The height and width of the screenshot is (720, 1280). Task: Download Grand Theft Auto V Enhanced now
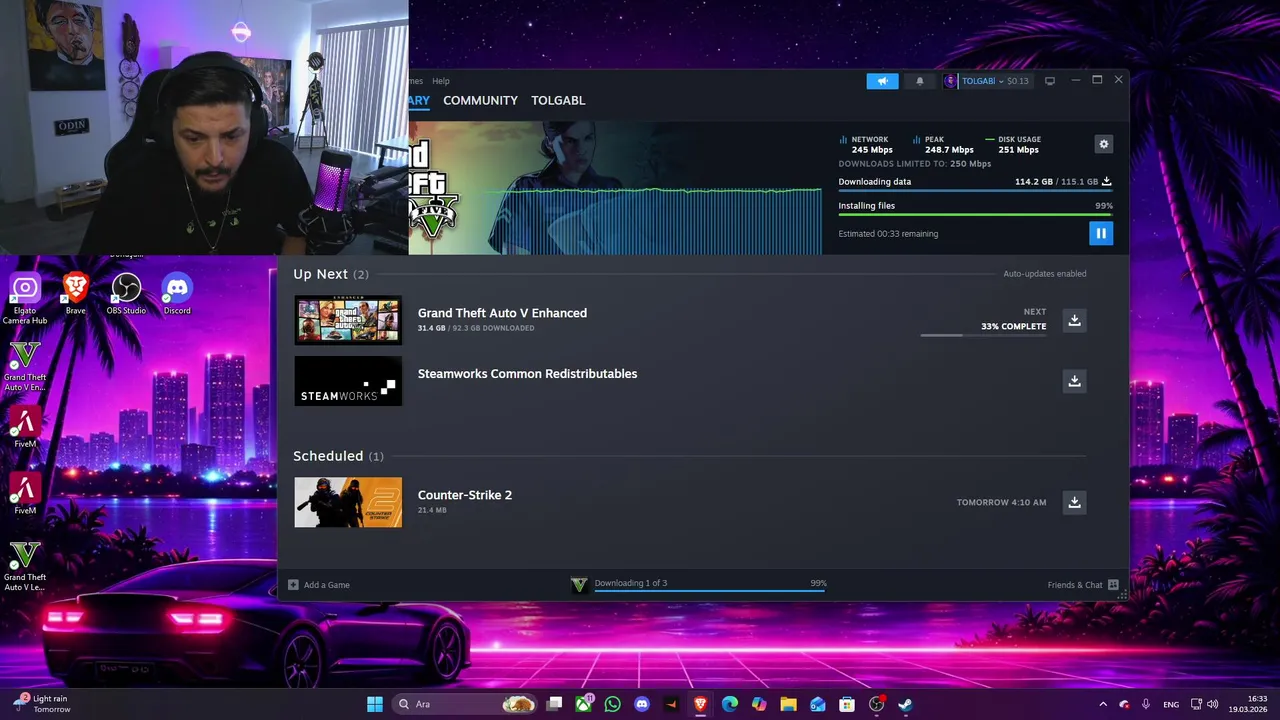pos(1074,320)
